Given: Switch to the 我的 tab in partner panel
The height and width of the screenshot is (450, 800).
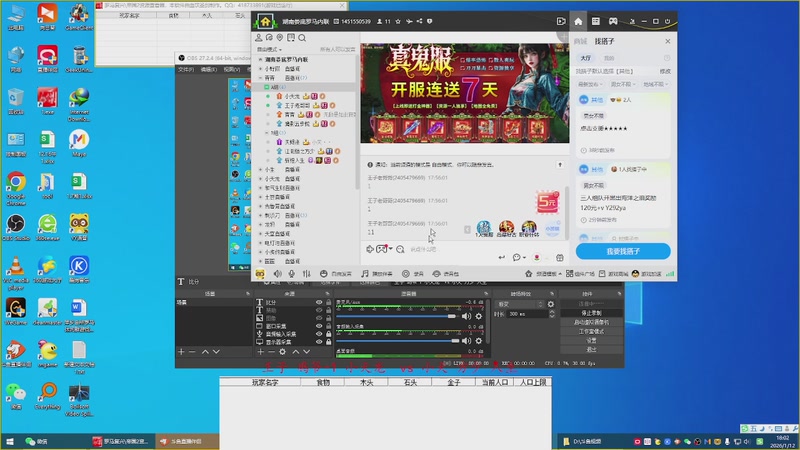Looking at the screenshot, I should [609, 58].
